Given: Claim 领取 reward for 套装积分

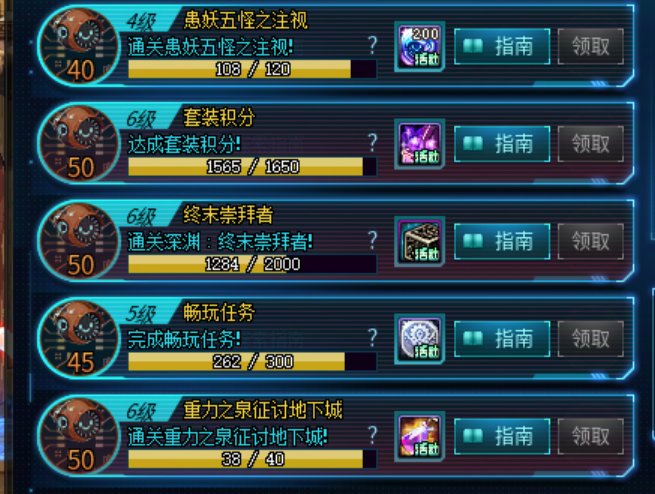Looking at the screenshot, I should coord(591,144).
